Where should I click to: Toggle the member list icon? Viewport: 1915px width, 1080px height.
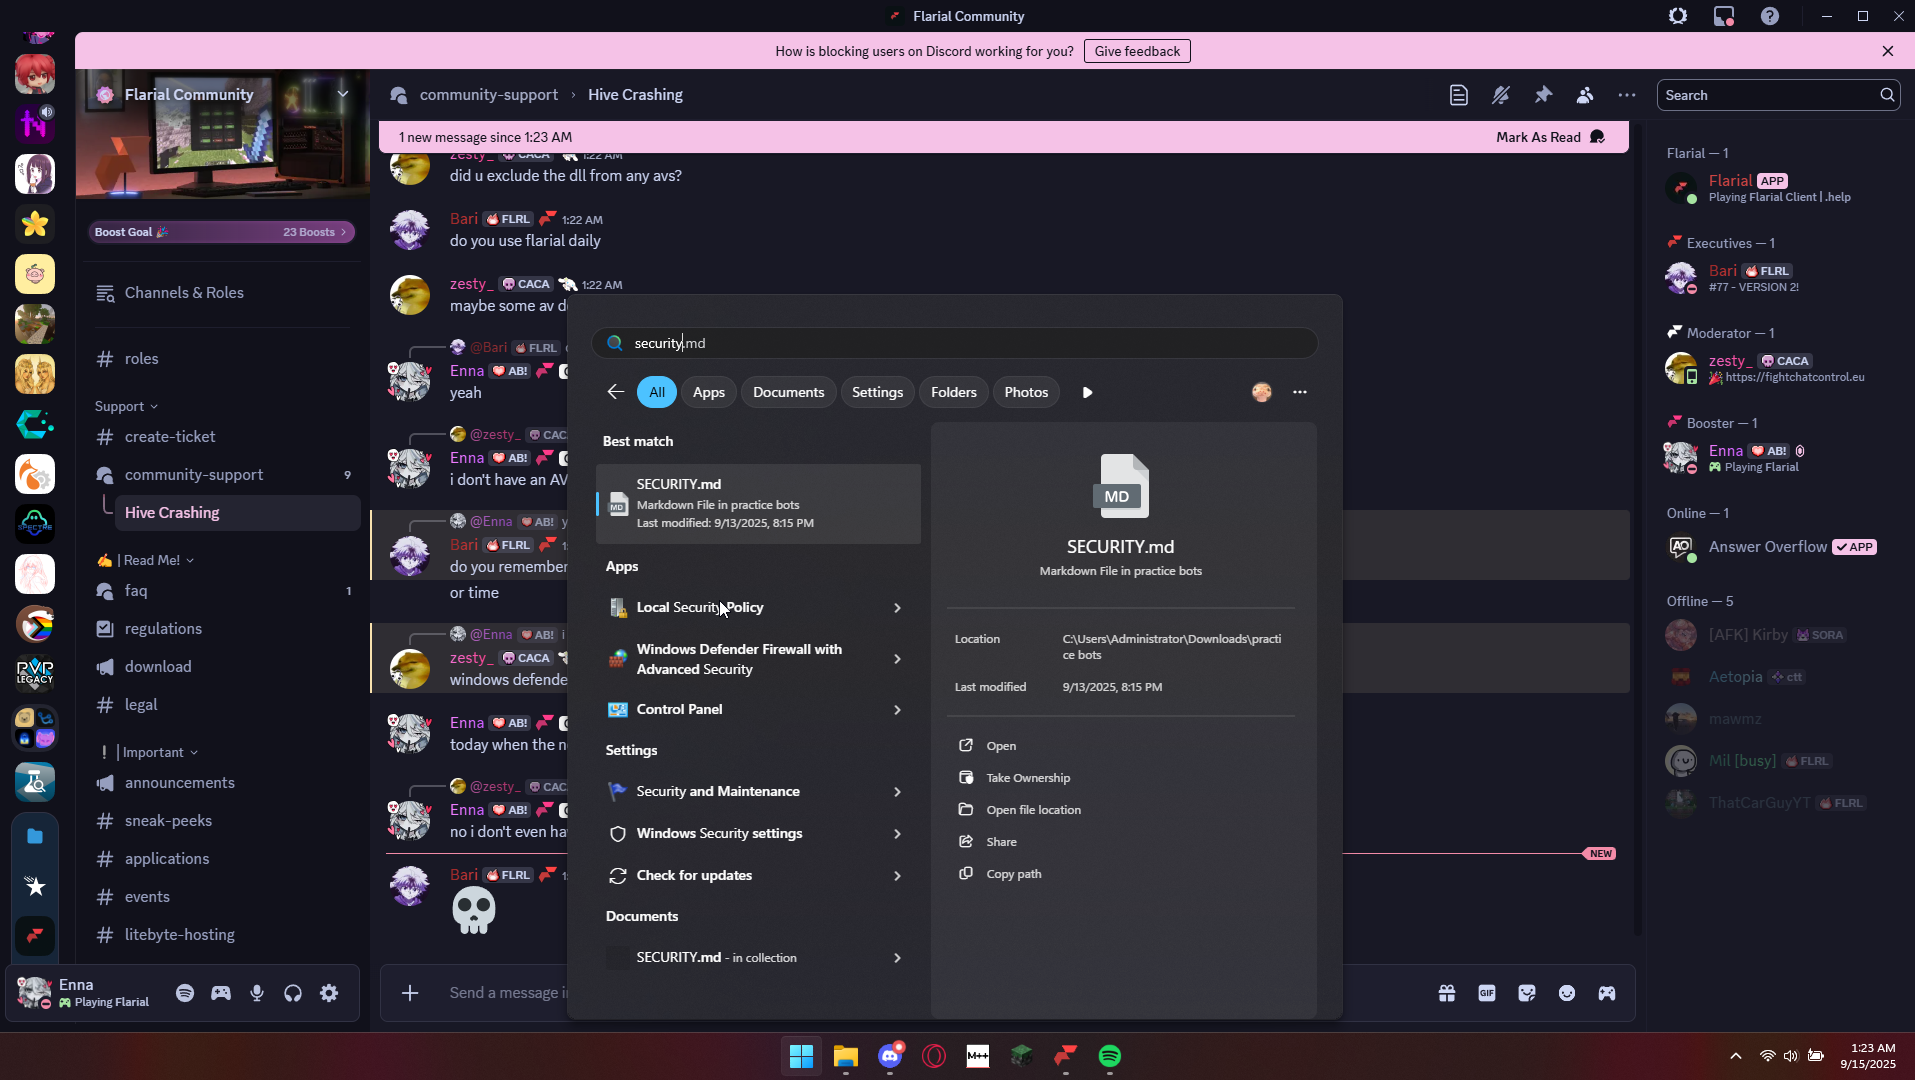[1585, 95]
